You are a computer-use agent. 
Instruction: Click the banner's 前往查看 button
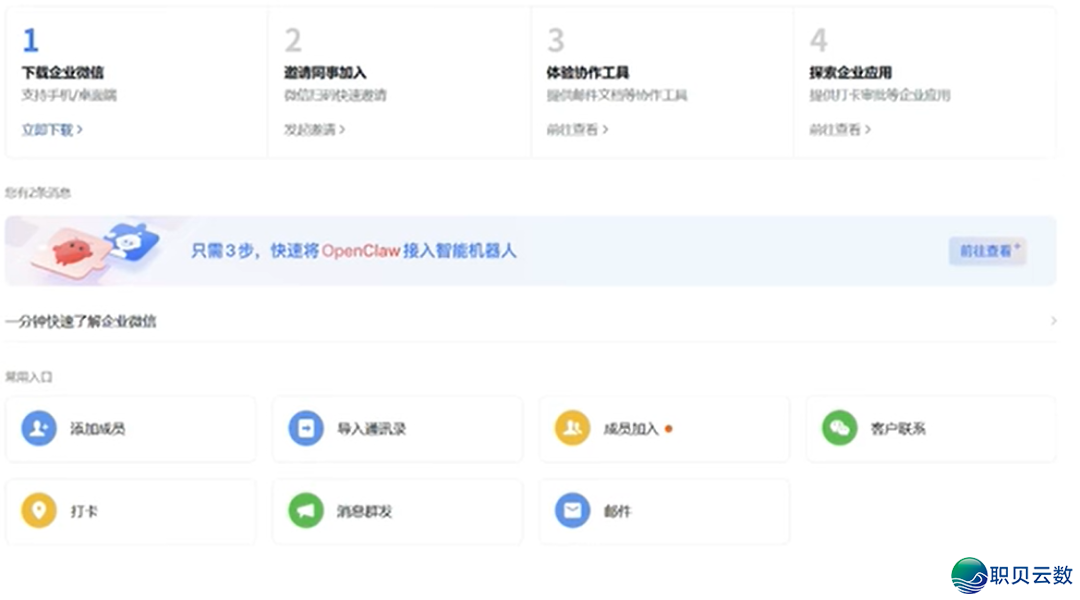[x=986, y=251]
